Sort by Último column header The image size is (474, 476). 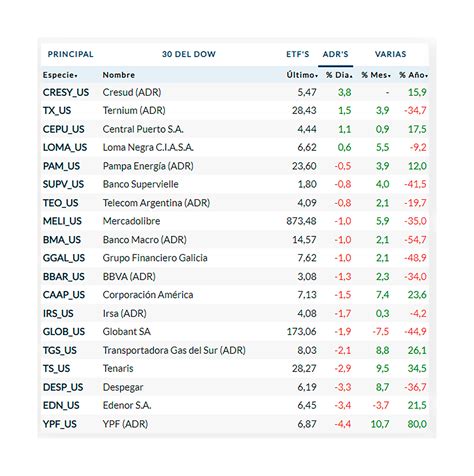pos(302,75)
